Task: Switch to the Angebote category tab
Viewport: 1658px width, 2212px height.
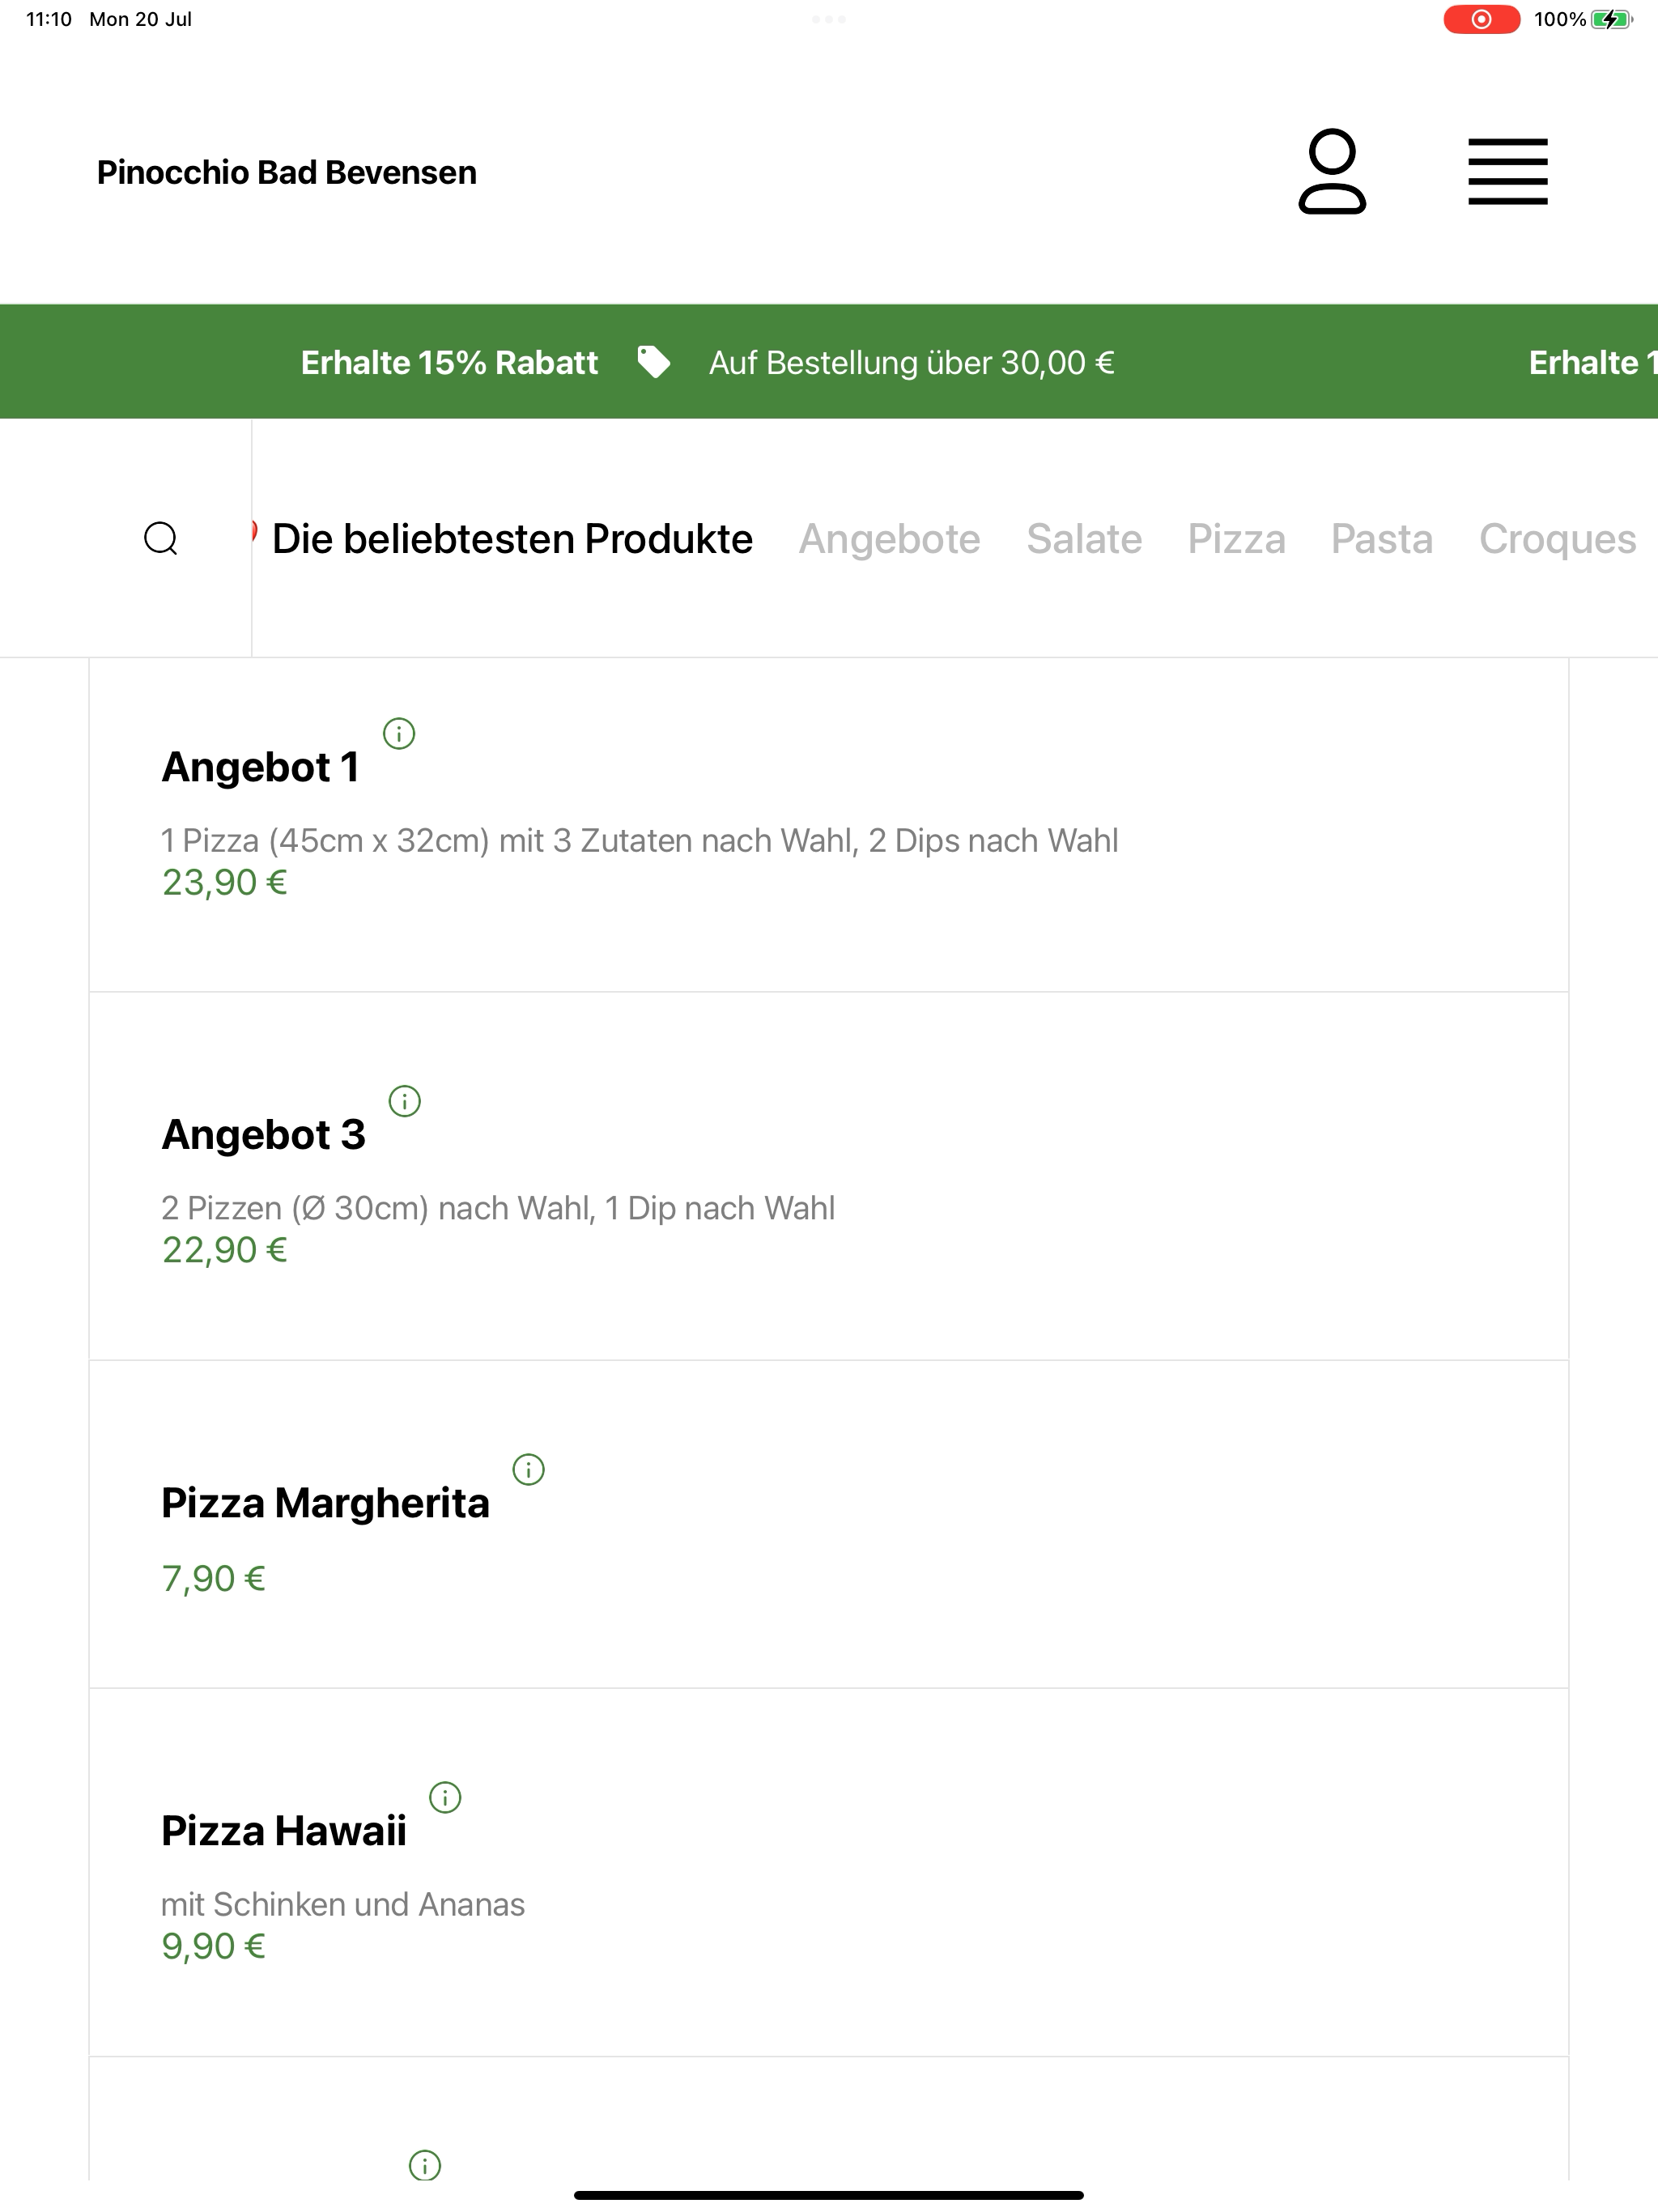Action: (889, 538)
